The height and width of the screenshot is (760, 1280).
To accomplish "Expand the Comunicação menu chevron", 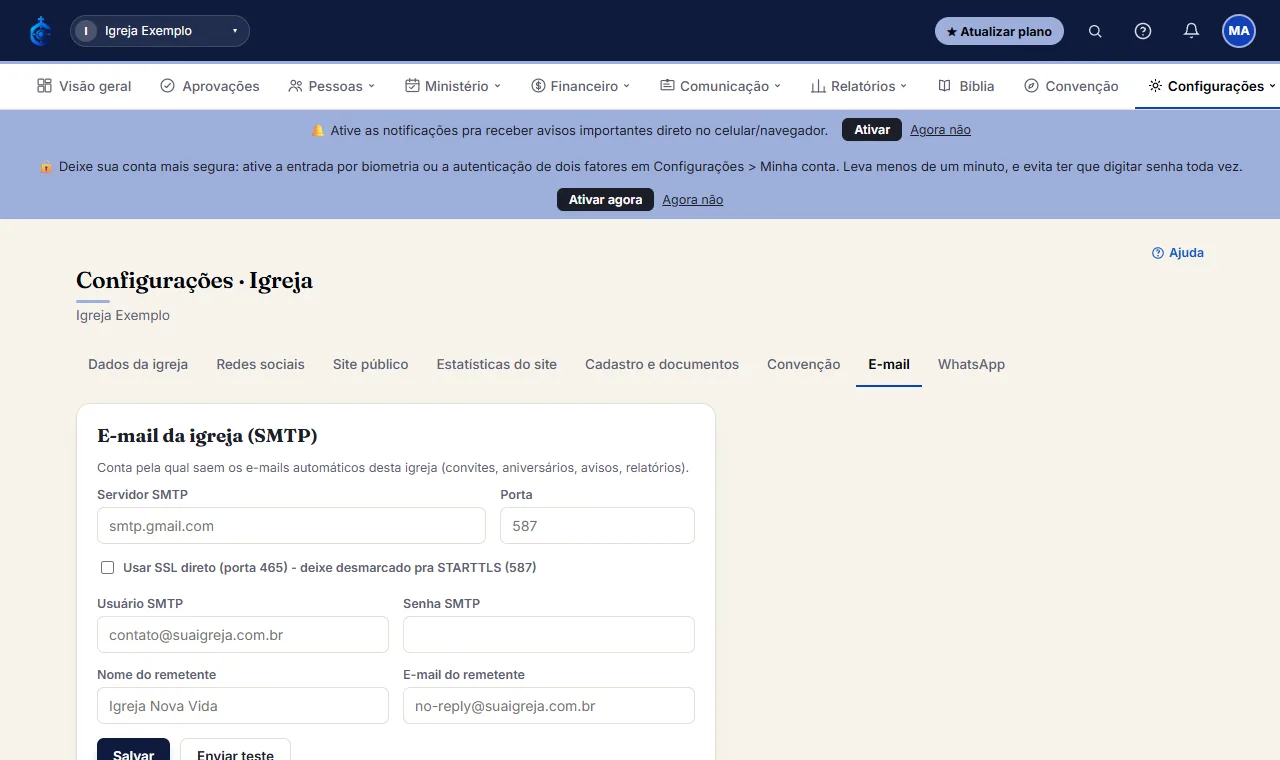I will click(x=777, y=86).
